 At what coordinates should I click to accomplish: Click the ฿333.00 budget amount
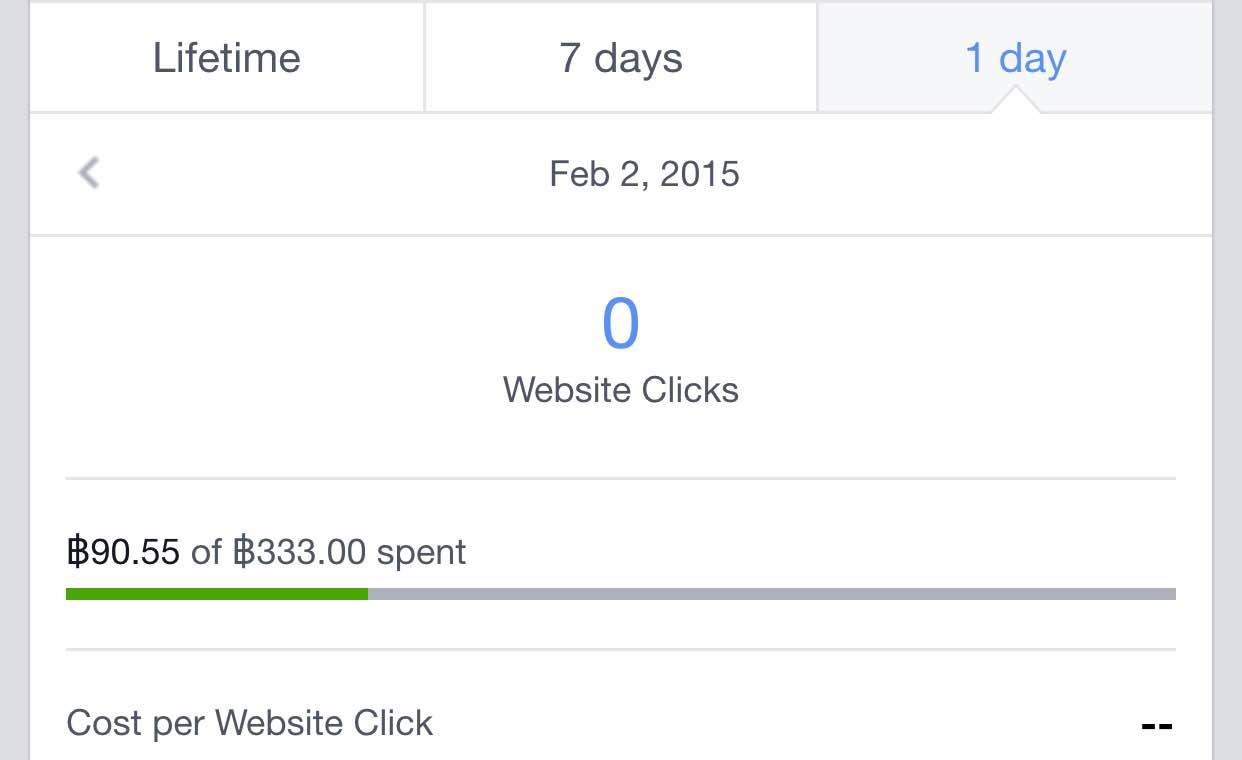pos(299,552)
